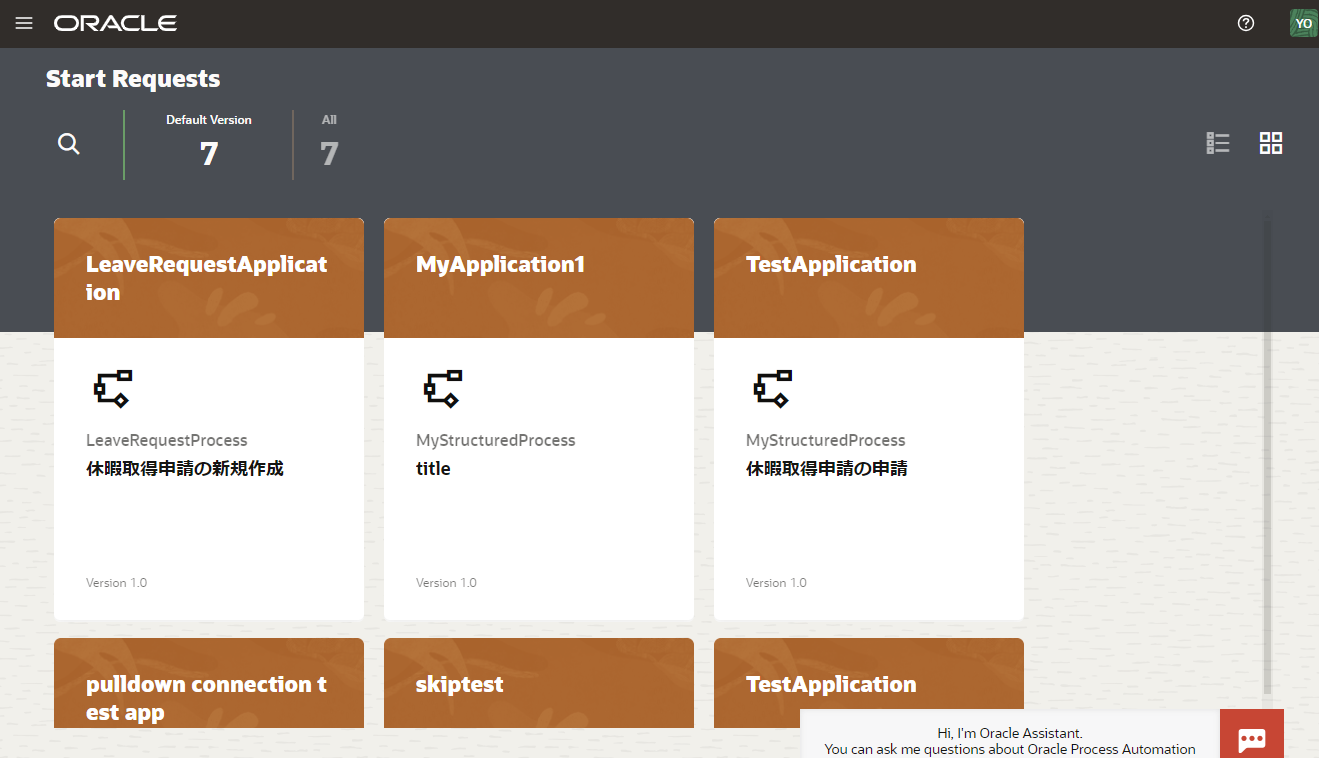Select the Default Version filter tab
1319x758 pixels.
coord(208,143)
